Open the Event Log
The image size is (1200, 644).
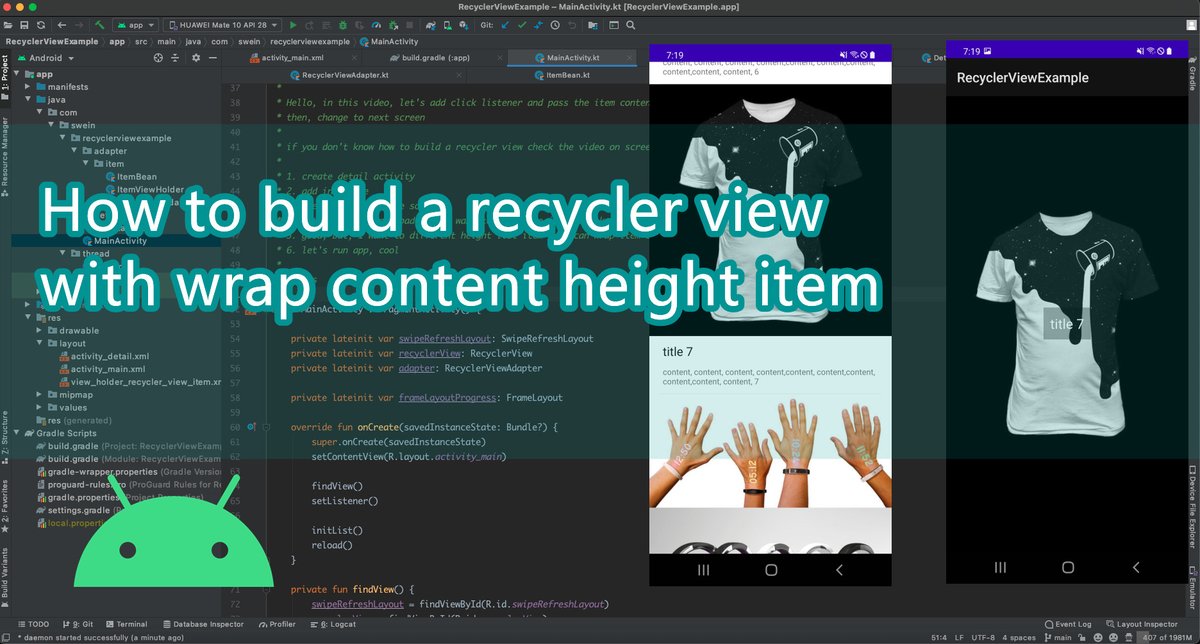1068,624
